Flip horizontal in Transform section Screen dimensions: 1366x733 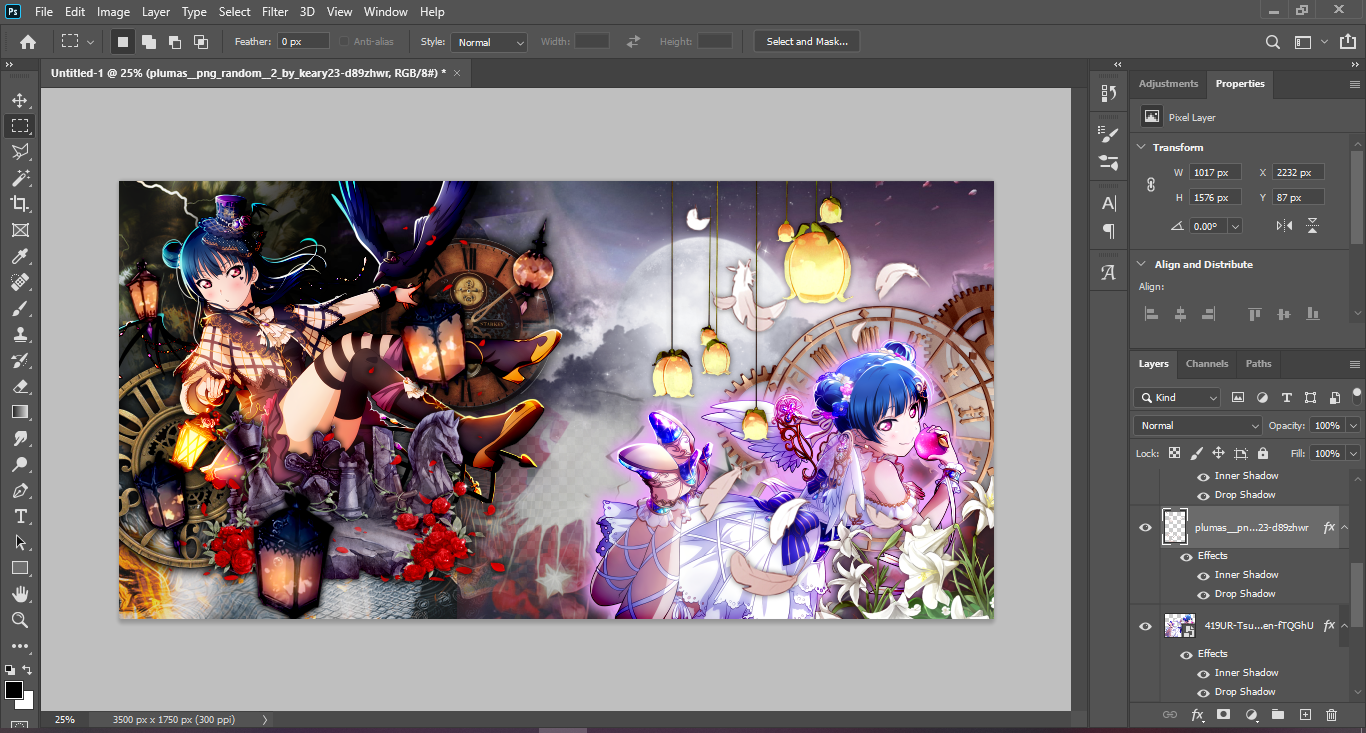tap(1285, 226)
